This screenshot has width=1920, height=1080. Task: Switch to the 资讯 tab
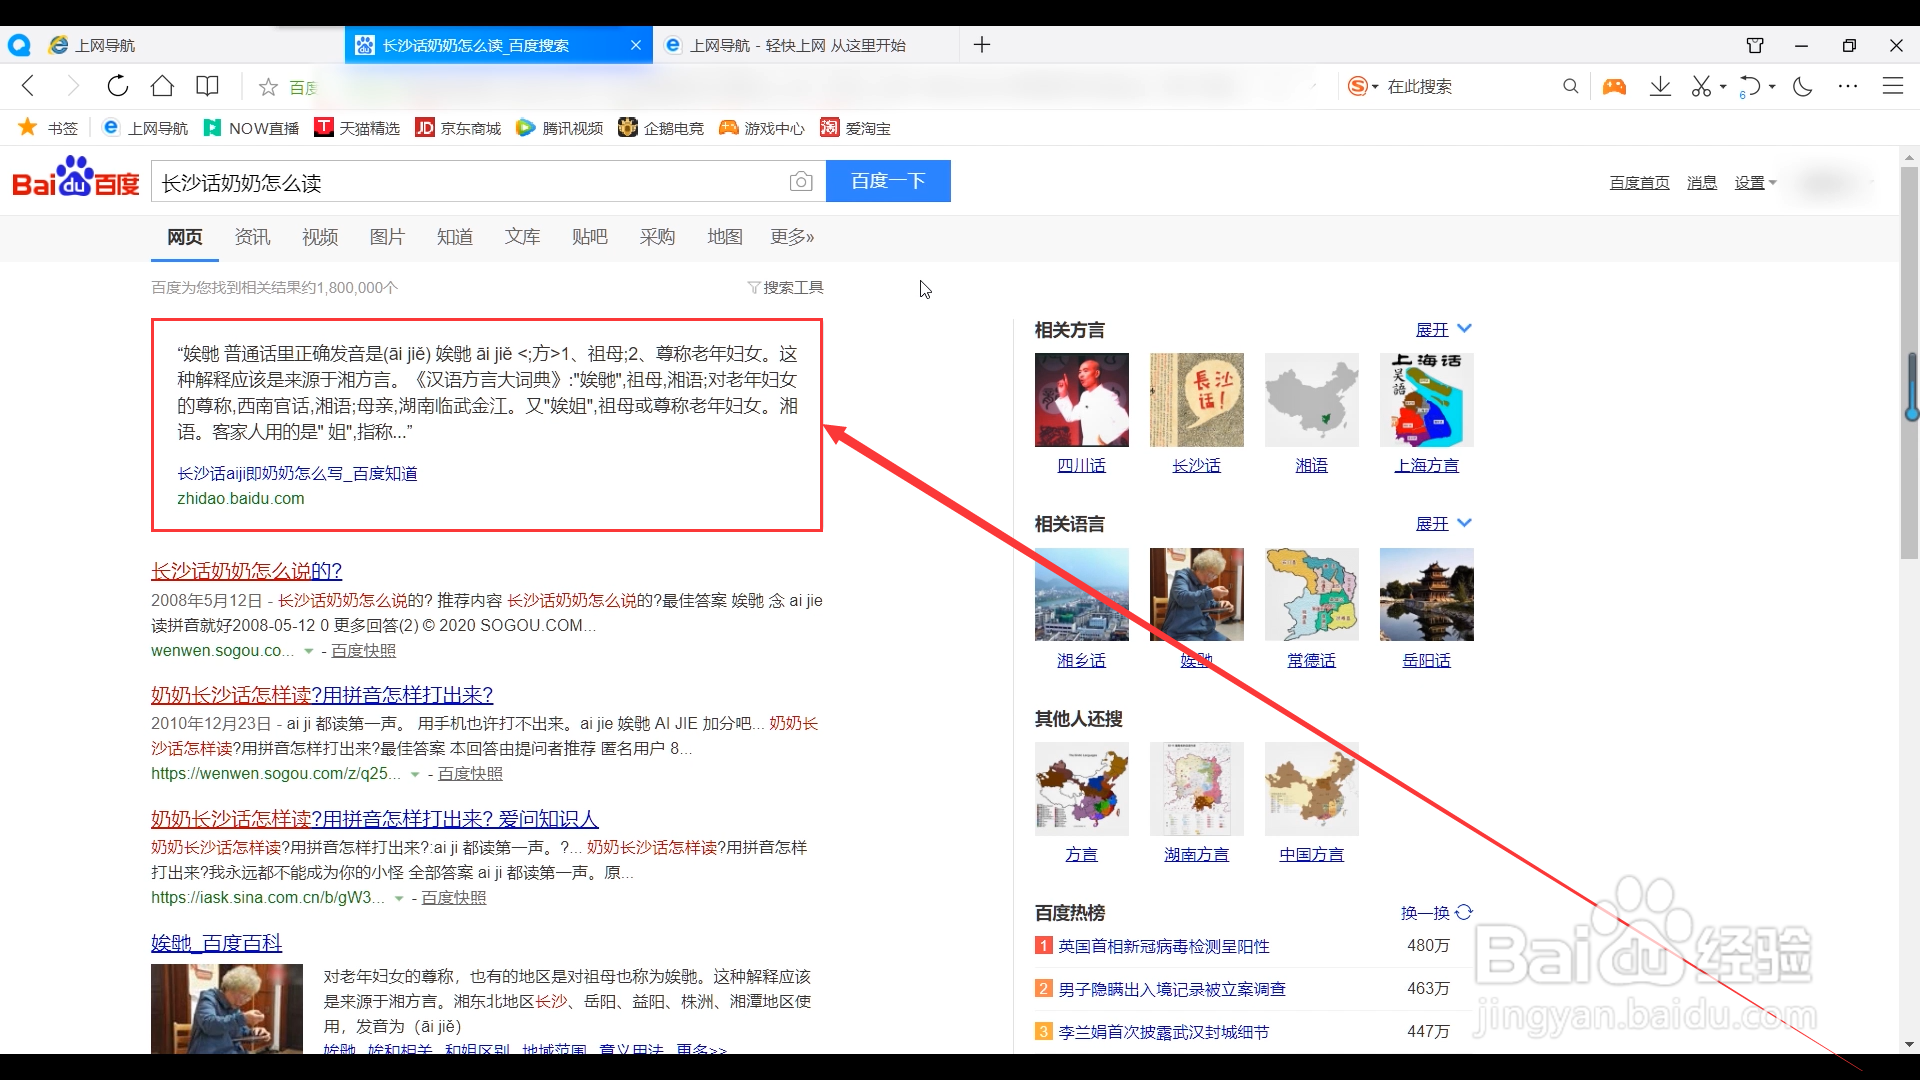[252, 237]
